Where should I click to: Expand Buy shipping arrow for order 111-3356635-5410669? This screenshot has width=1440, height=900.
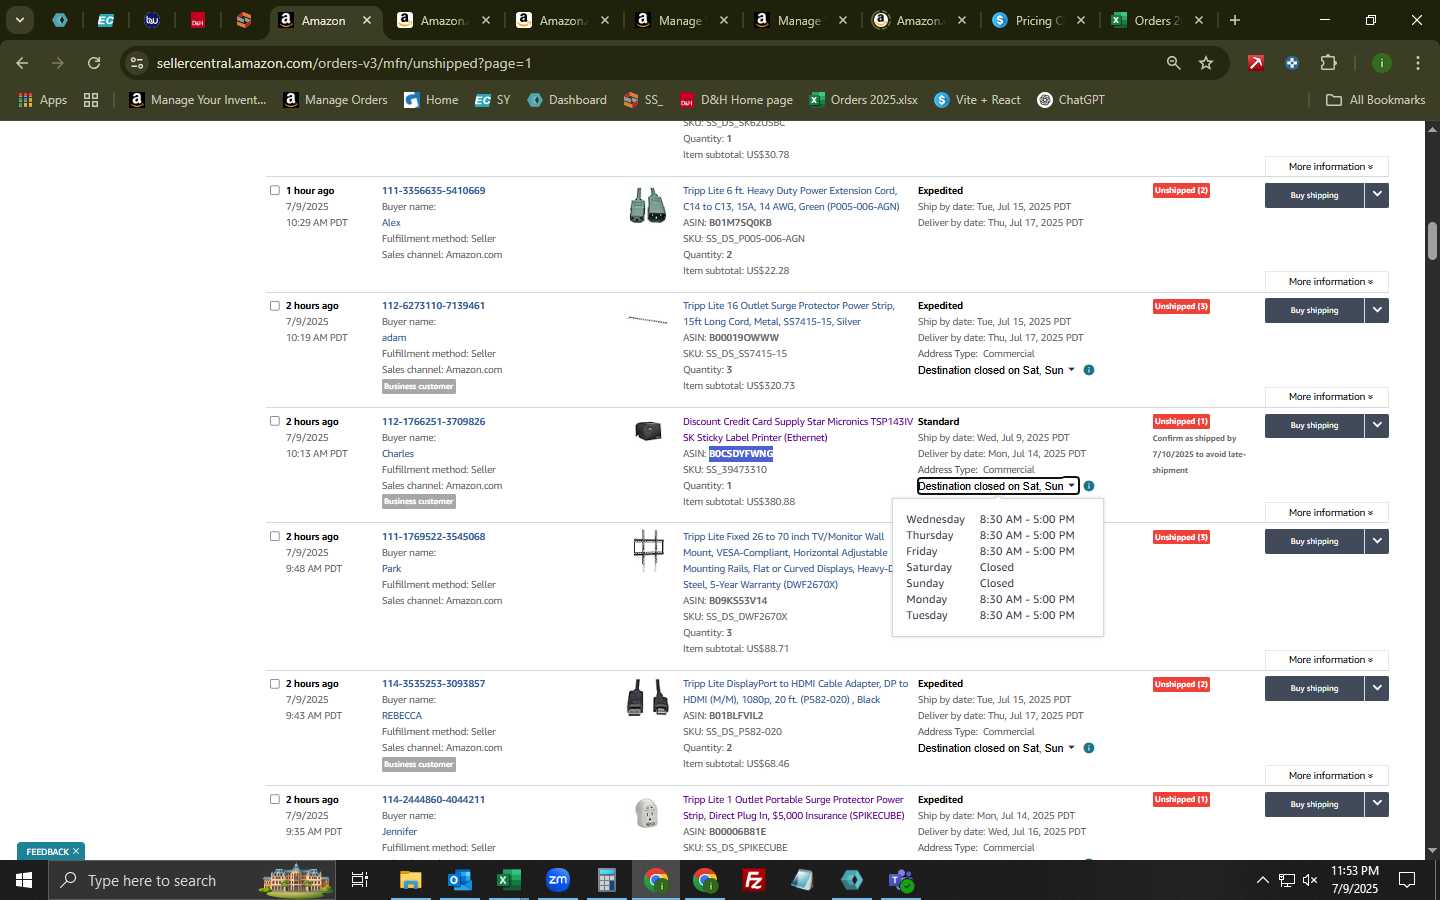pos(1377,195)
